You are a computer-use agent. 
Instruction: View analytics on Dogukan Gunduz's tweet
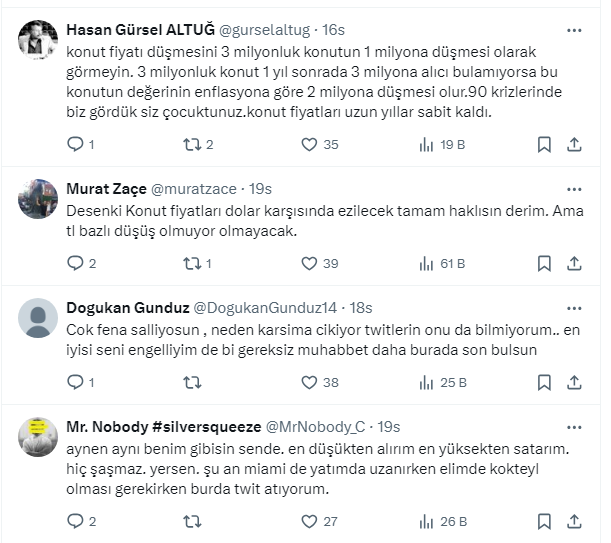click(x=426, y=382)
